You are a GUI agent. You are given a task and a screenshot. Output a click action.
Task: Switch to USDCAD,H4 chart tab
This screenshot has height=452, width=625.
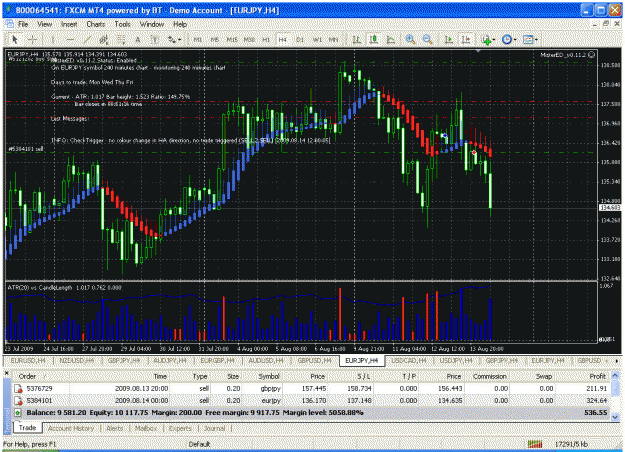[x=409, y=360]
